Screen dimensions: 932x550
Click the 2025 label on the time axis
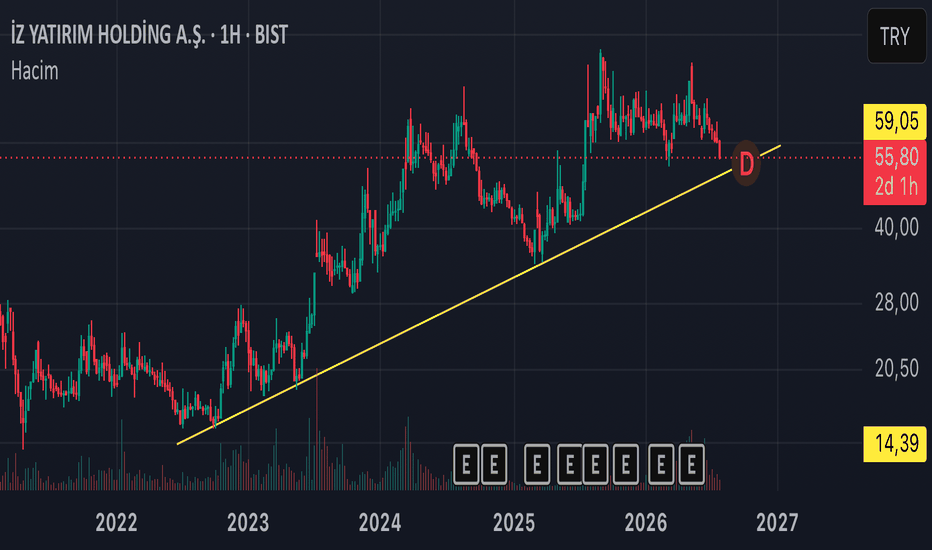514,523
